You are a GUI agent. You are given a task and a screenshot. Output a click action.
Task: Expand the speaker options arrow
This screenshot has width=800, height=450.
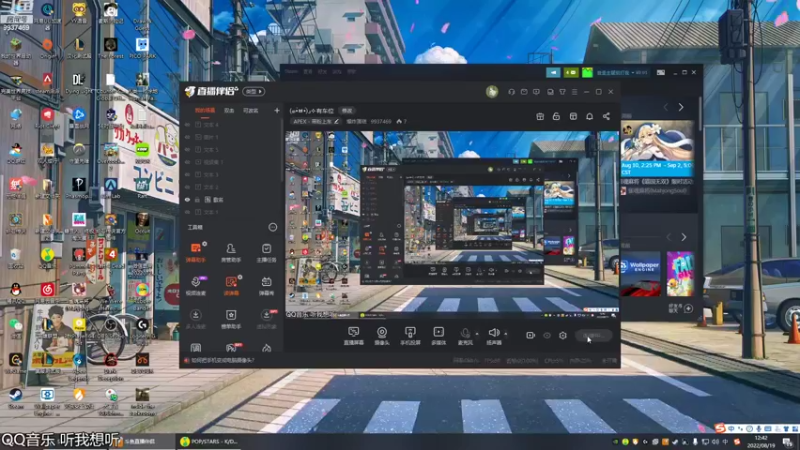506,334
